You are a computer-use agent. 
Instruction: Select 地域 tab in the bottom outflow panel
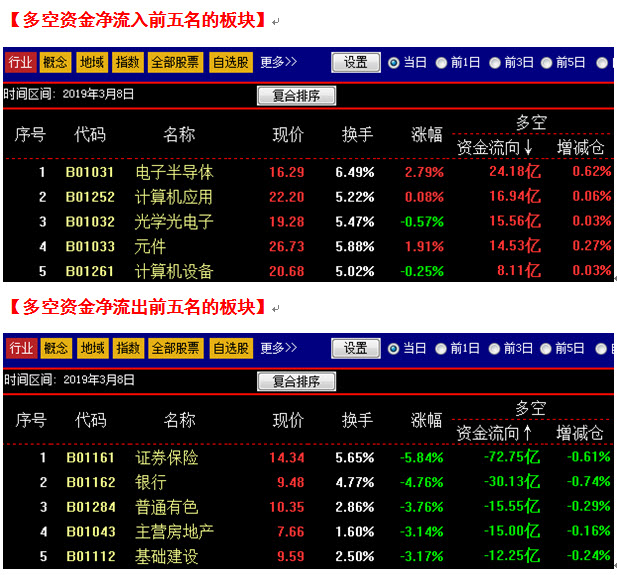coord(92,348)
